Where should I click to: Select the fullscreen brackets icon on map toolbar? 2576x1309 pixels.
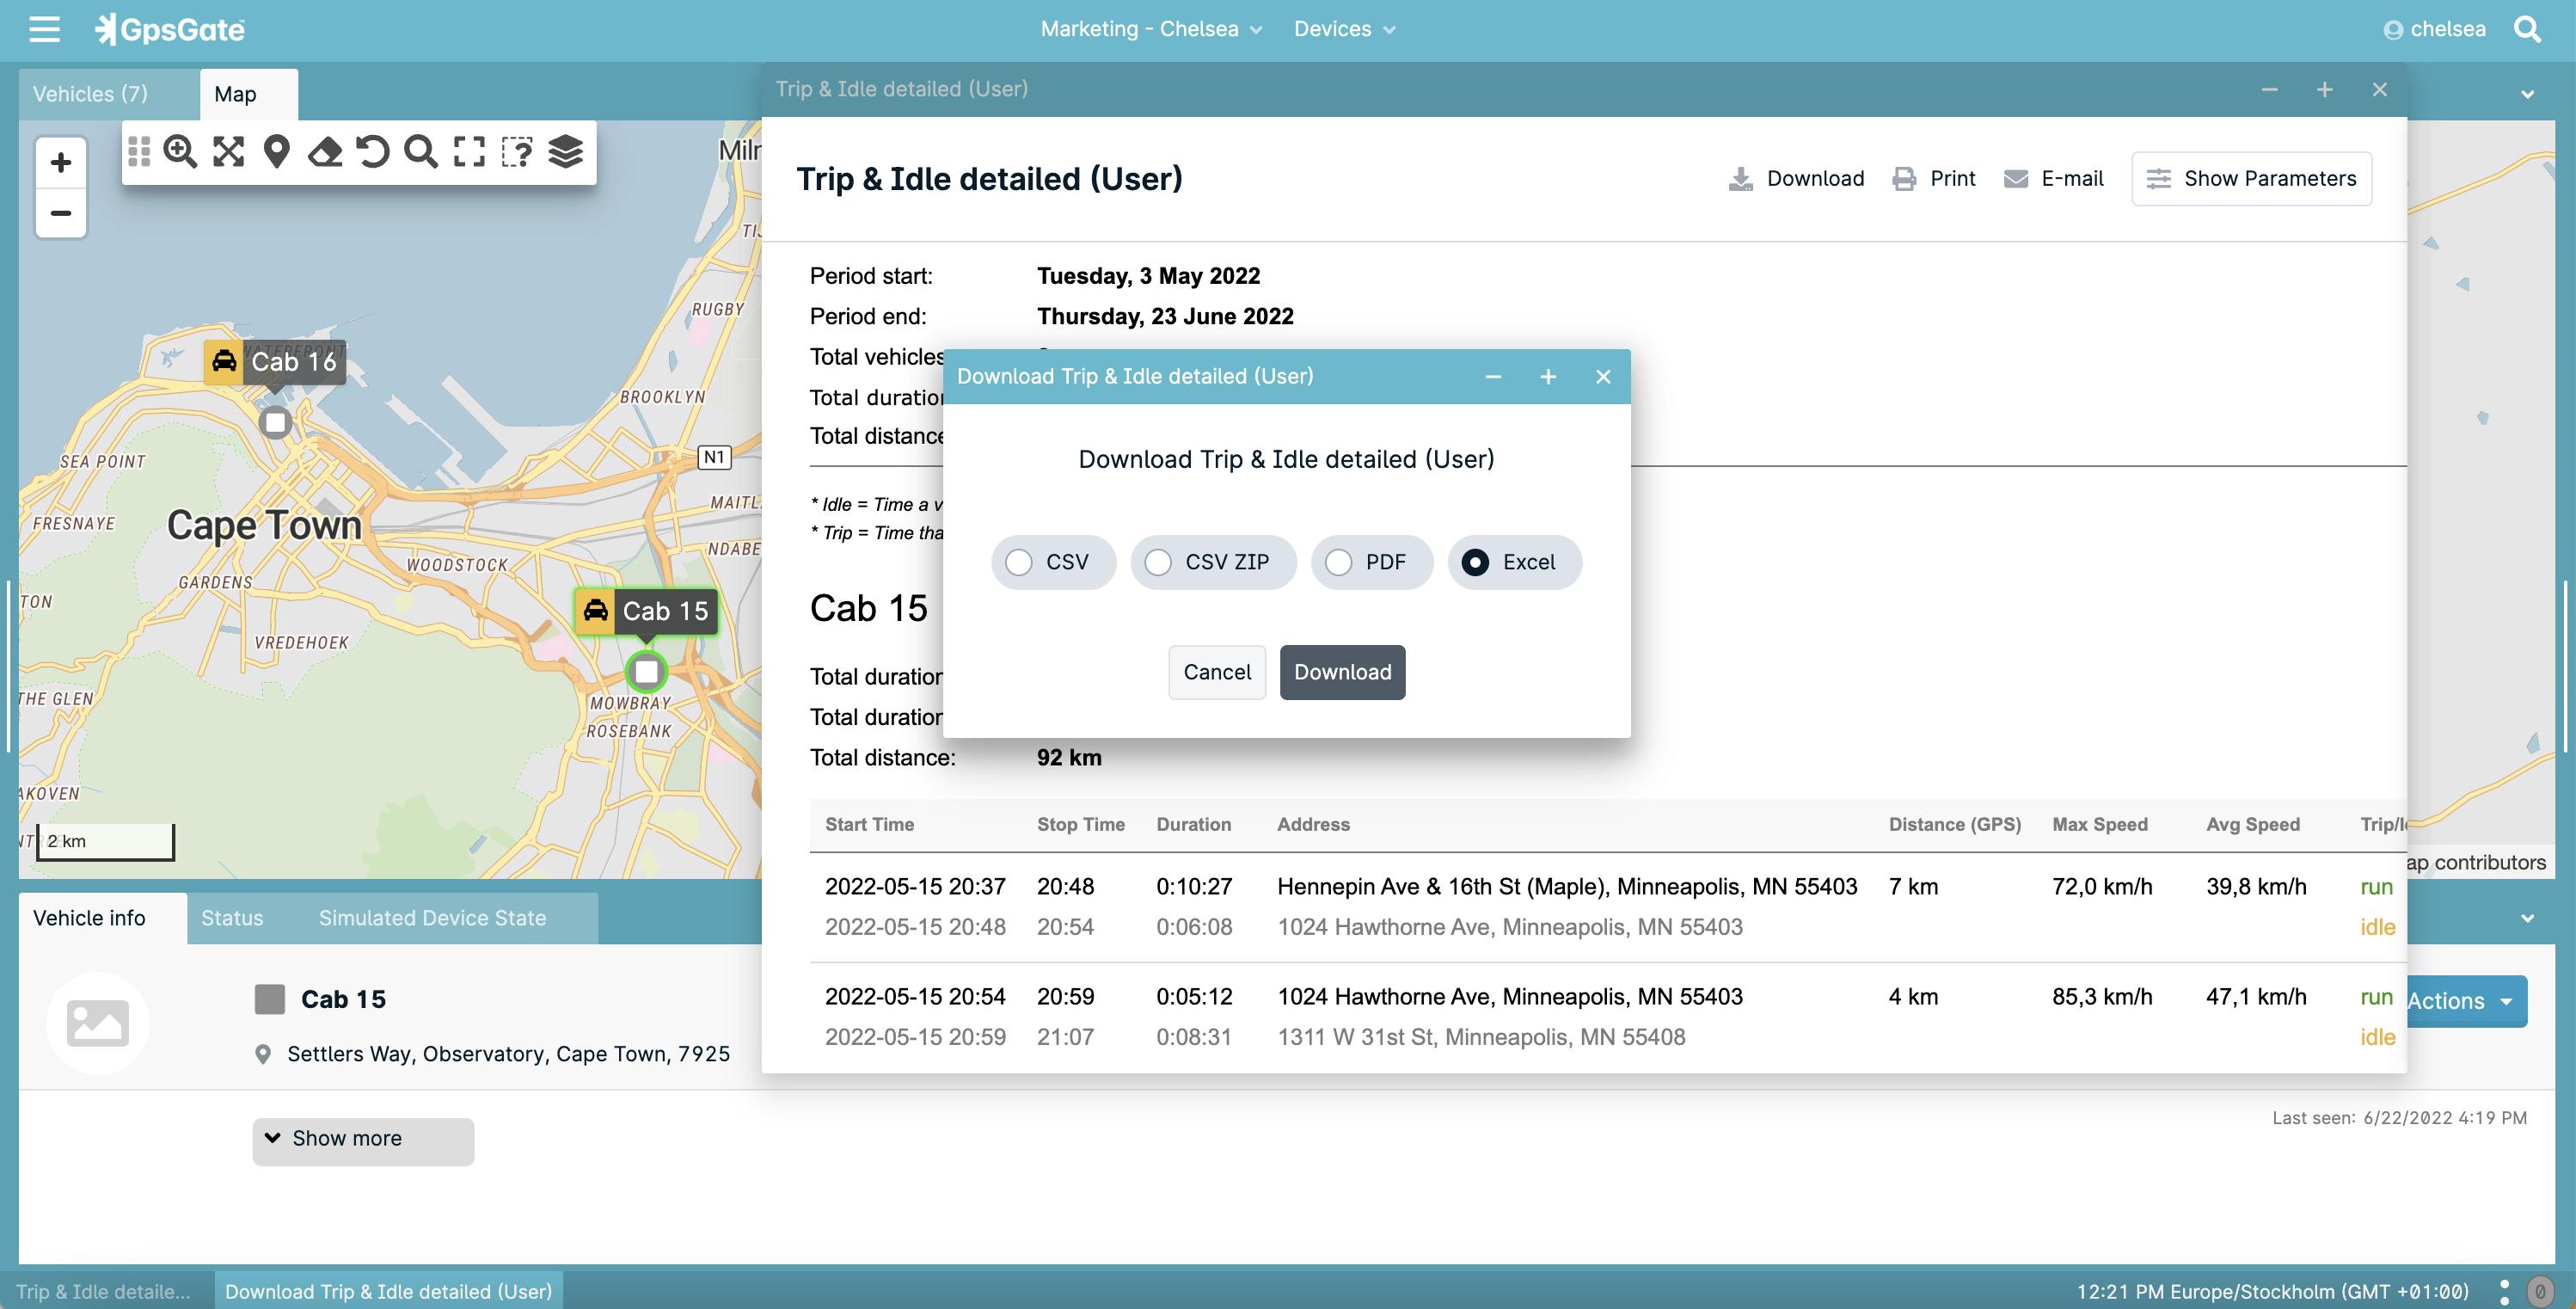[469, 153]
